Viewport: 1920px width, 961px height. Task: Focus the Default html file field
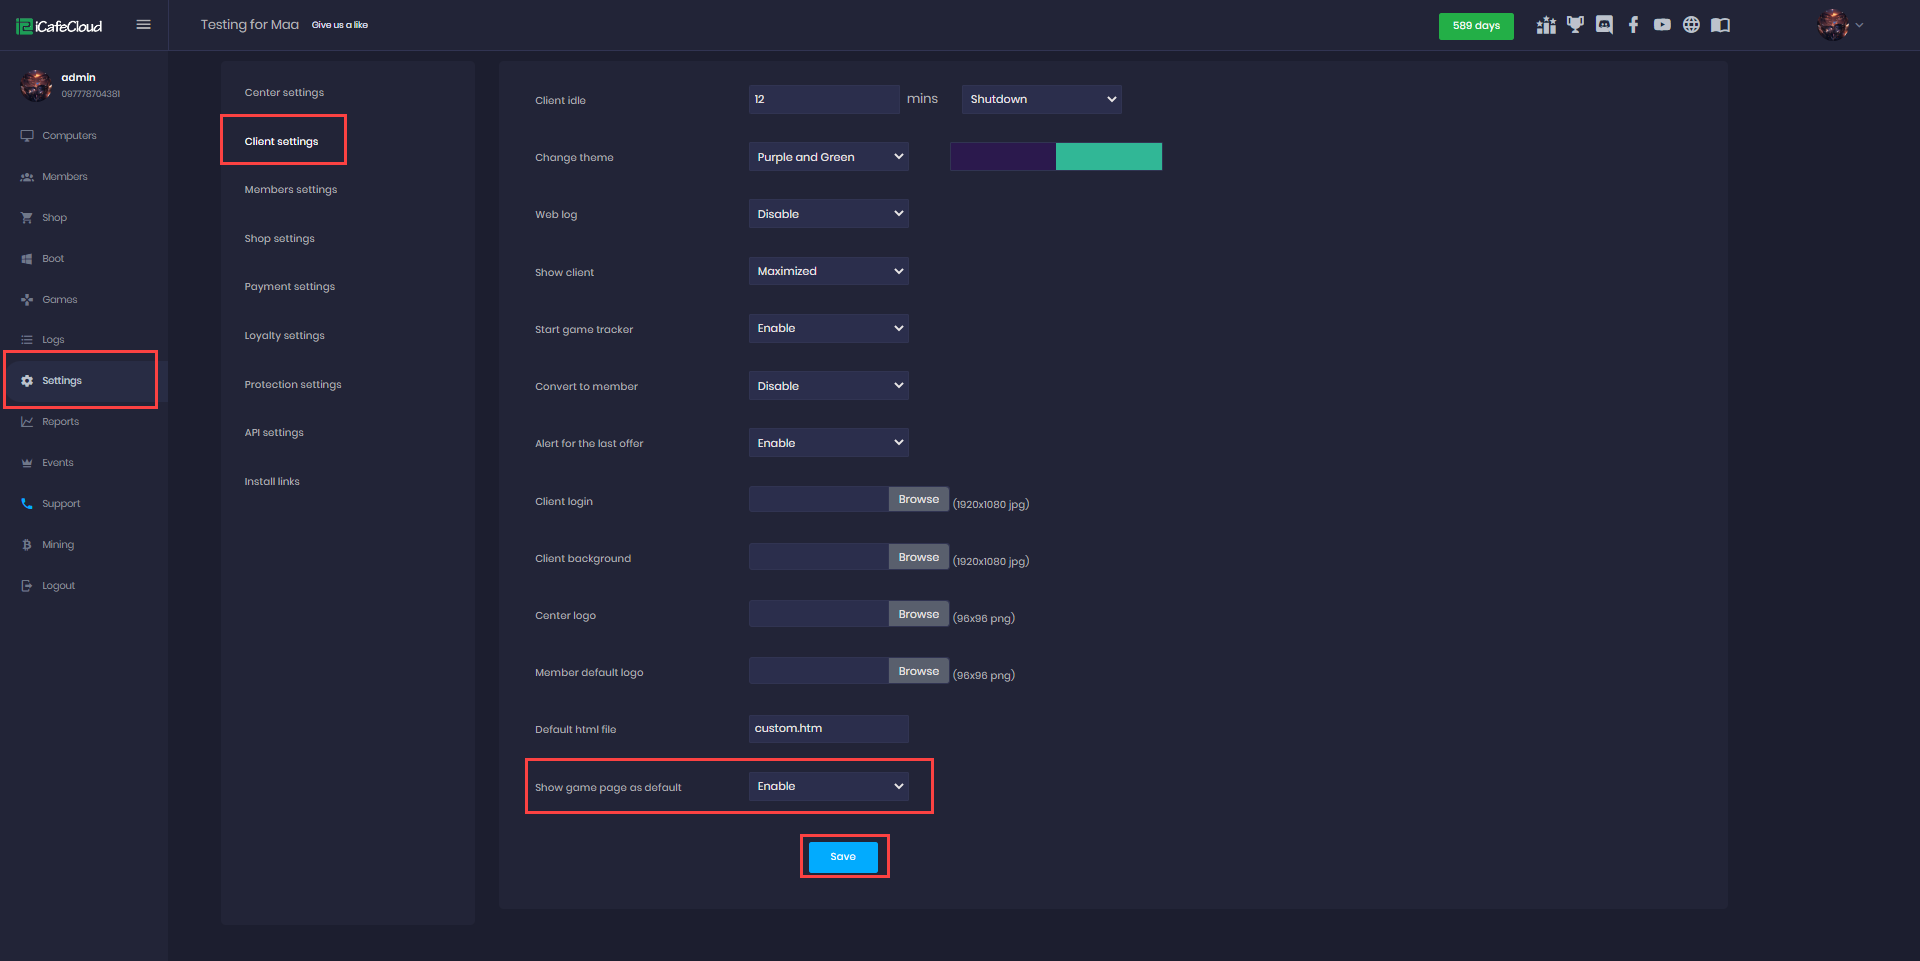tap(828, 729)
